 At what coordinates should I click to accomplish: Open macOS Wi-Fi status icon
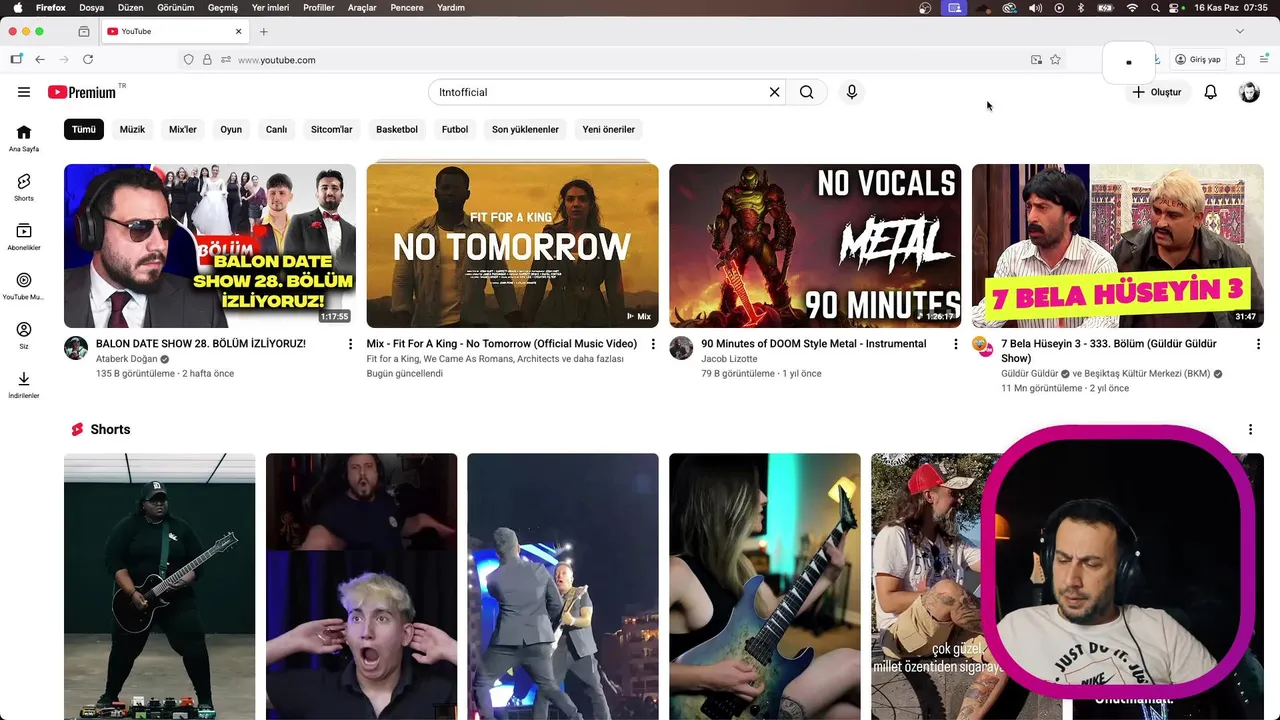coord(1132,7)
